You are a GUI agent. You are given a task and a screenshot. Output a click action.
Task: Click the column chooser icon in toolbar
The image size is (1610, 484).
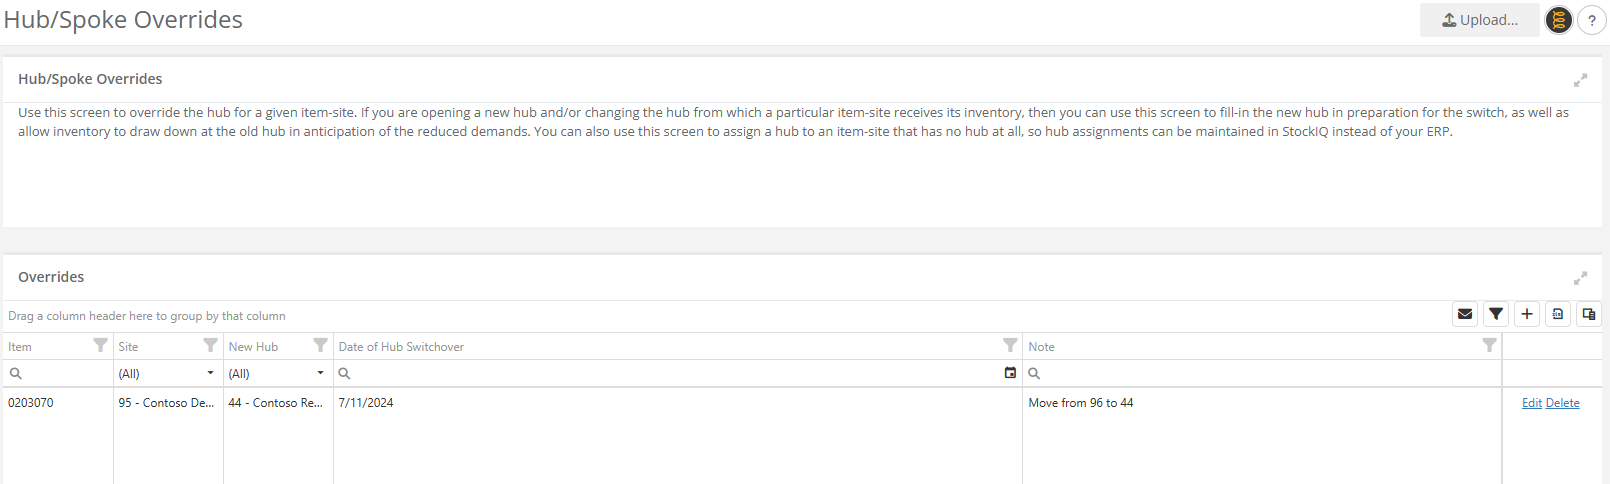coord(1589,314)
